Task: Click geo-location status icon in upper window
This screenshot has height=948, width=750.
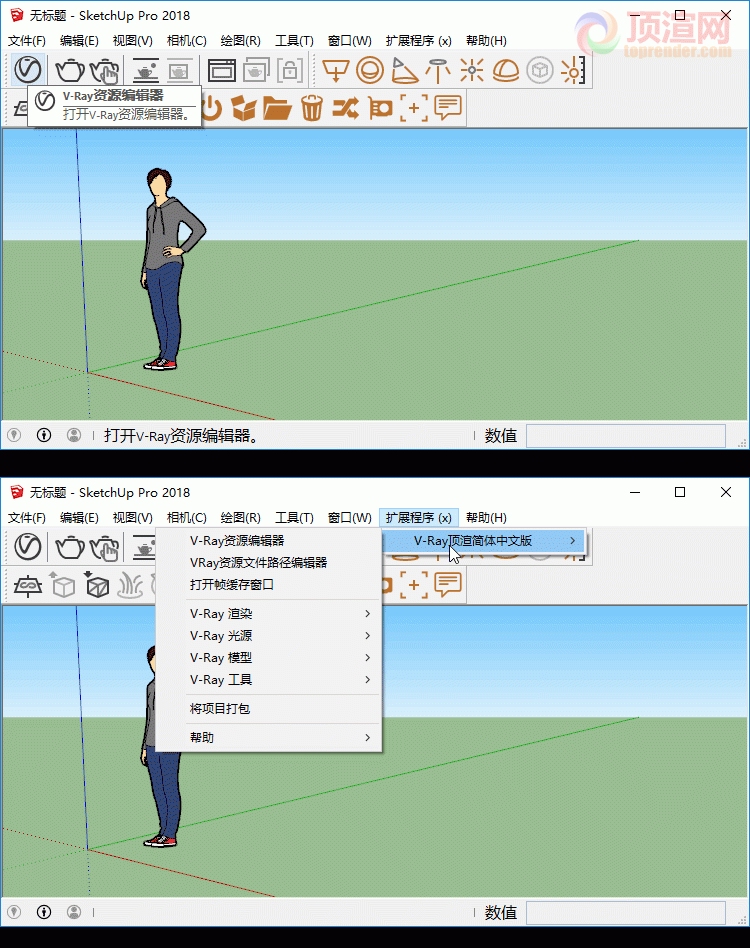Action: 15,435
